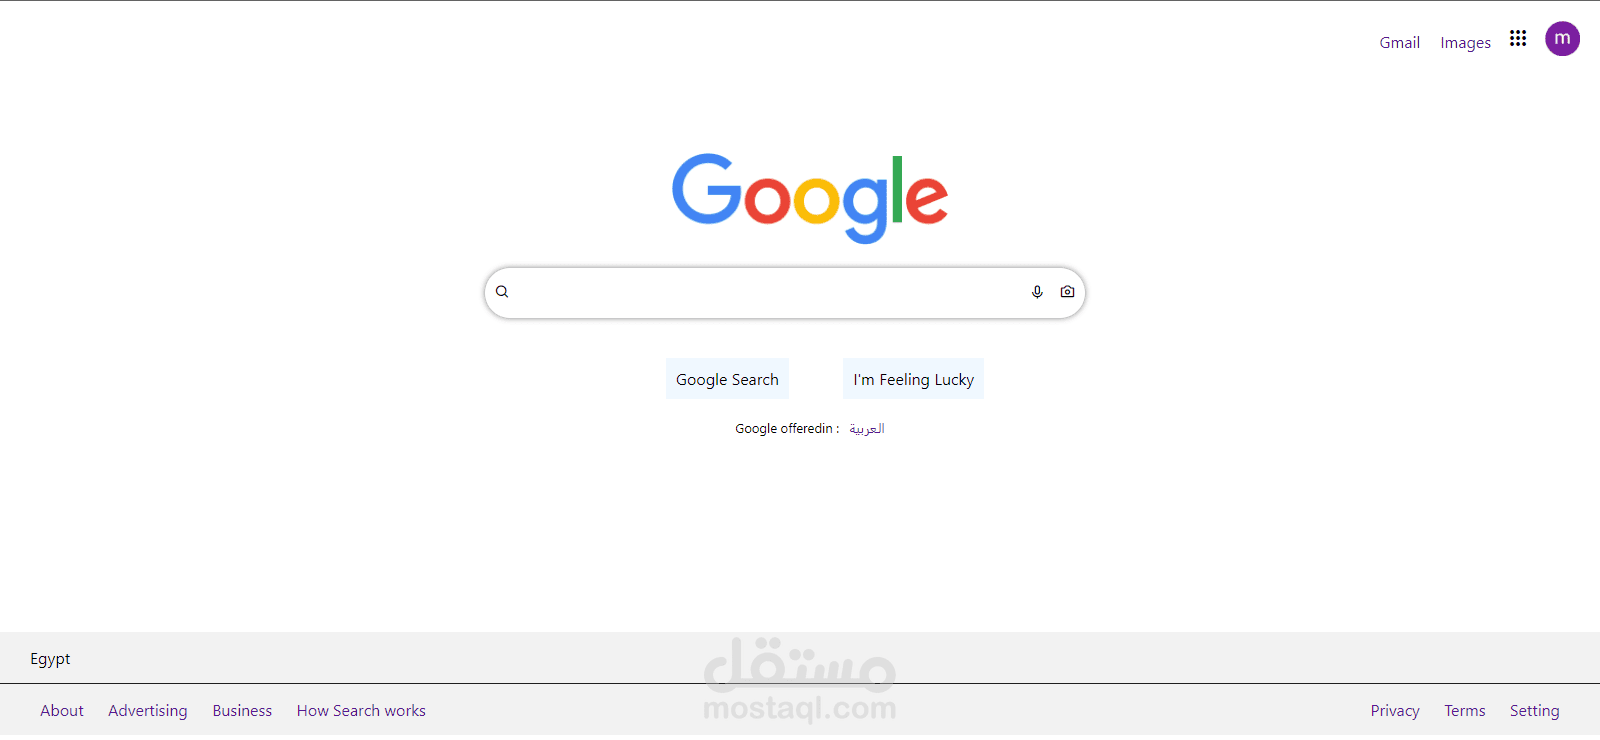Click the Google Search button
This screenshot has width=1600, height=740.
pyautogui.click(x=727, y=379)
